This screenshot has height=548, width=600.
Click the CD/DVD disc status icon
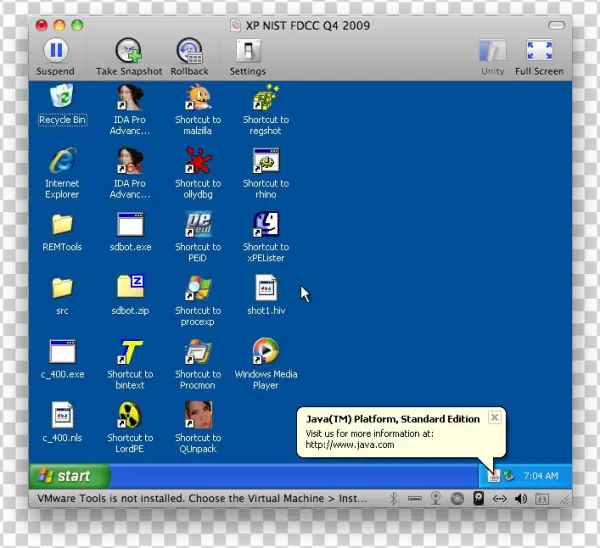point(457,499)
